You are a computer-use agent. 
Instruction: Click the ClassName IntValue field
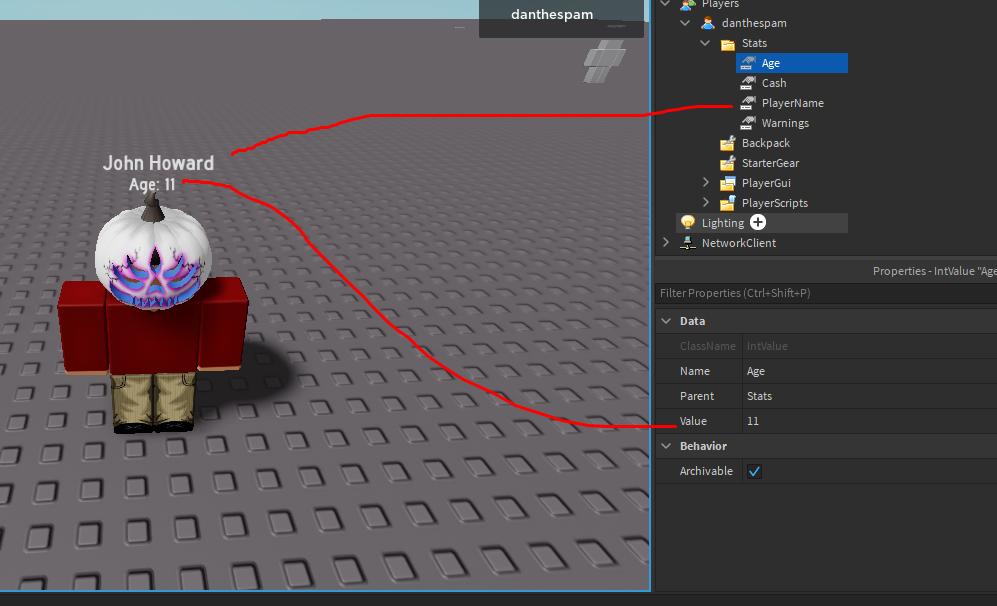coord(869,347)
